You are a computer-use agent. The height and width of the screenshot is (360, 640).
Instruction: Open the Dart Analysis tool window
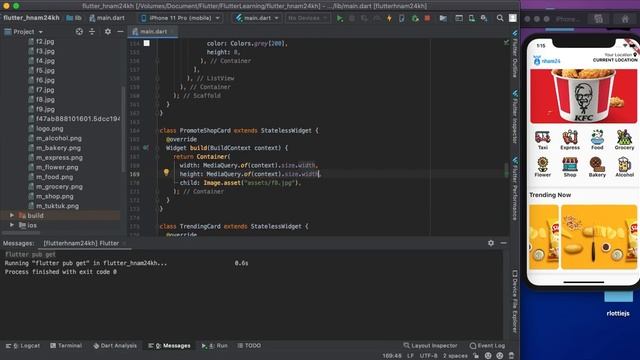click(115, 346)
